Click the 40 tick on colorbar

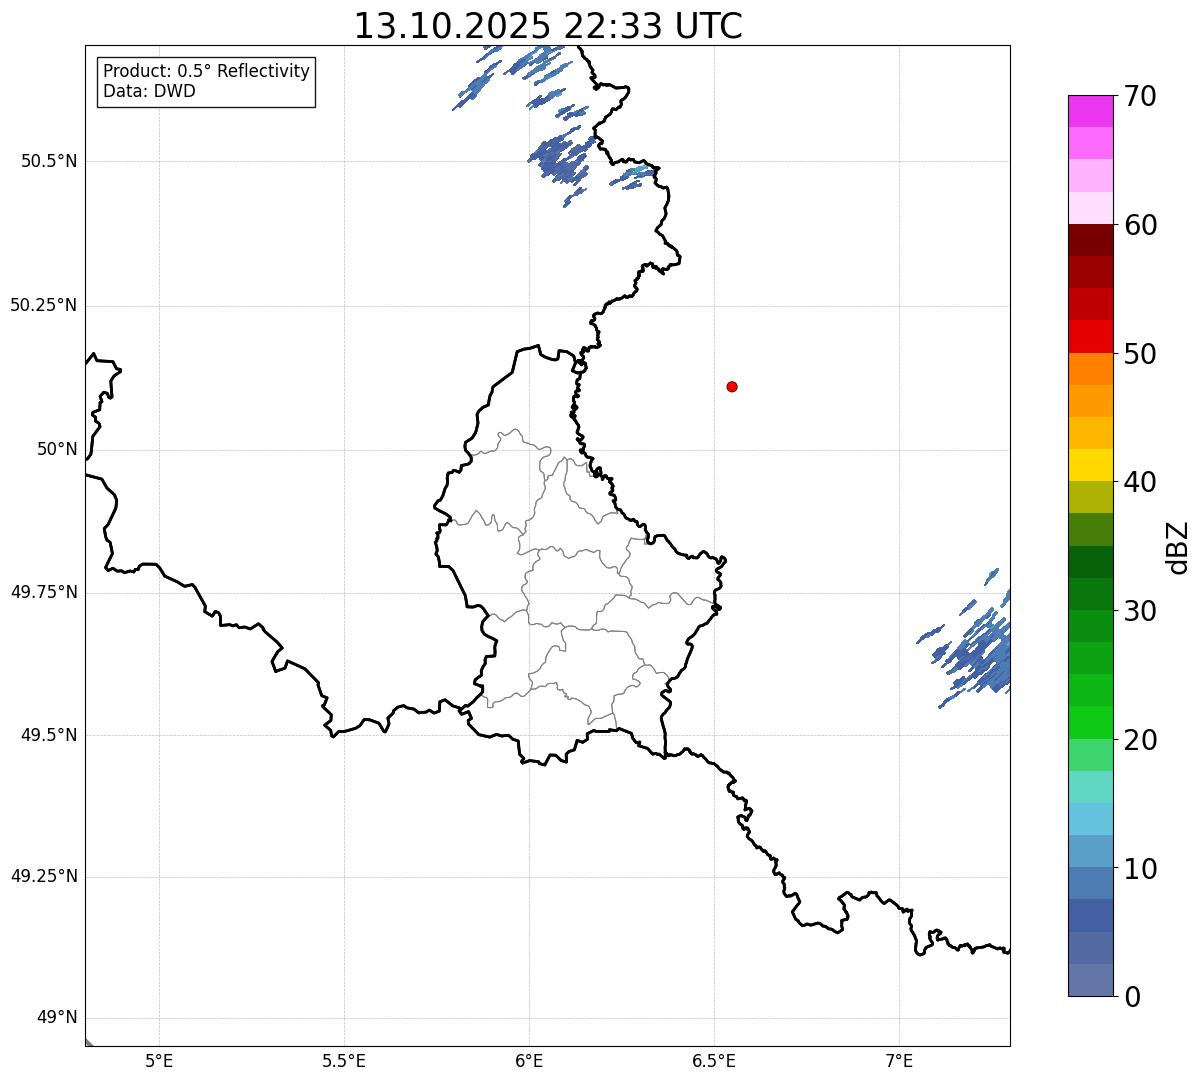point(1140,482)
